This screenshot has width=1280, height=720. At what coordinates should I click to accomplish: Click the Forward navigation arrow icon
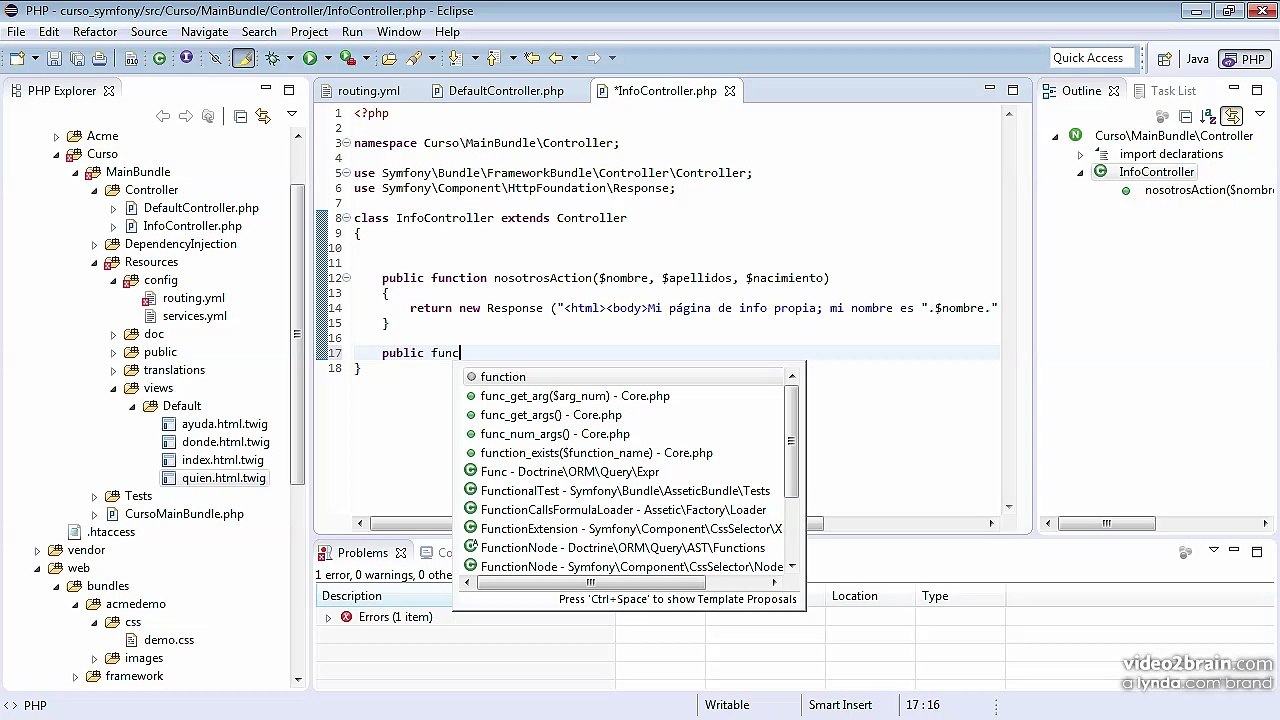coord(594,59)
